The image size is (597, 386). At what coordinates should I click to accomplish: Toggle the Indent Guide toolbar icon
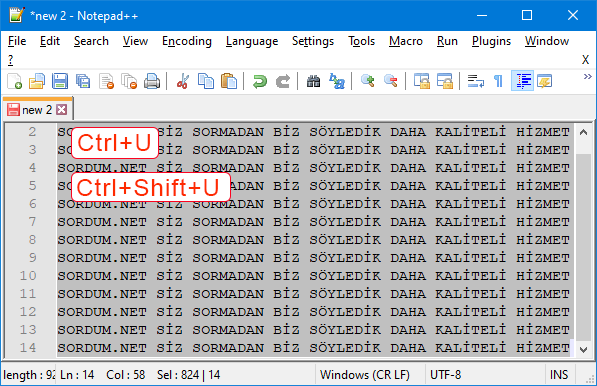pyautogui.click(x=523, y=81)
